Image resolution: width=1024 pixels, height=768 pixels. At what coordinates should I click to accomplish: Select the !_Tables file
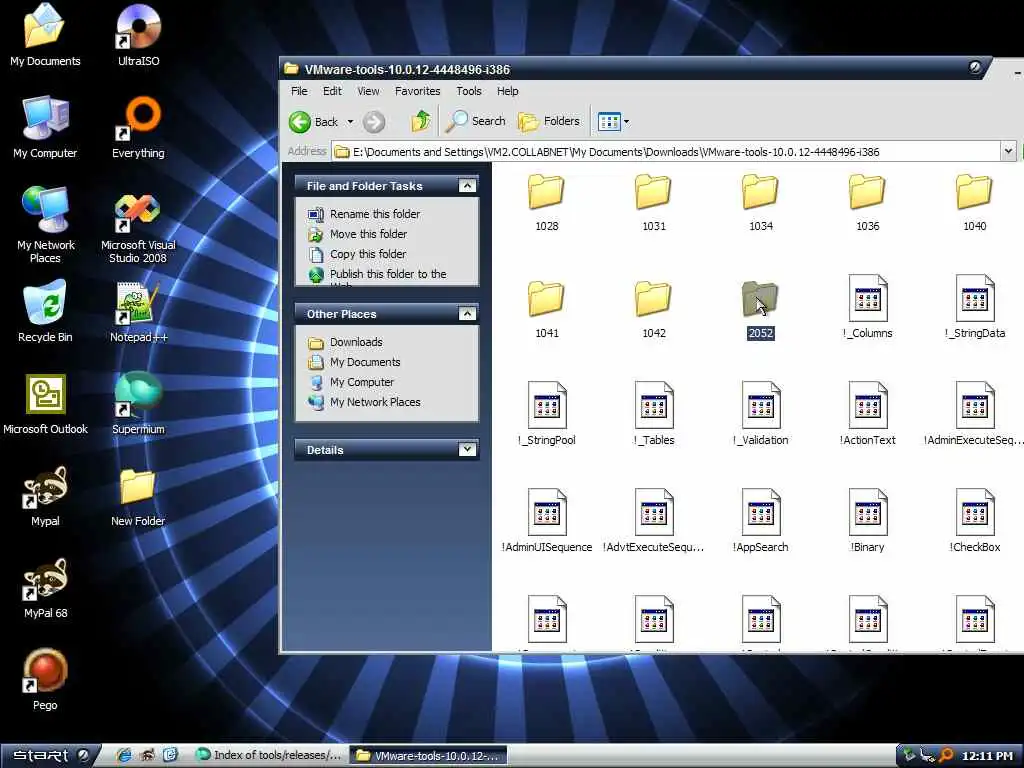pyautogui.click(x=654, y=413)
